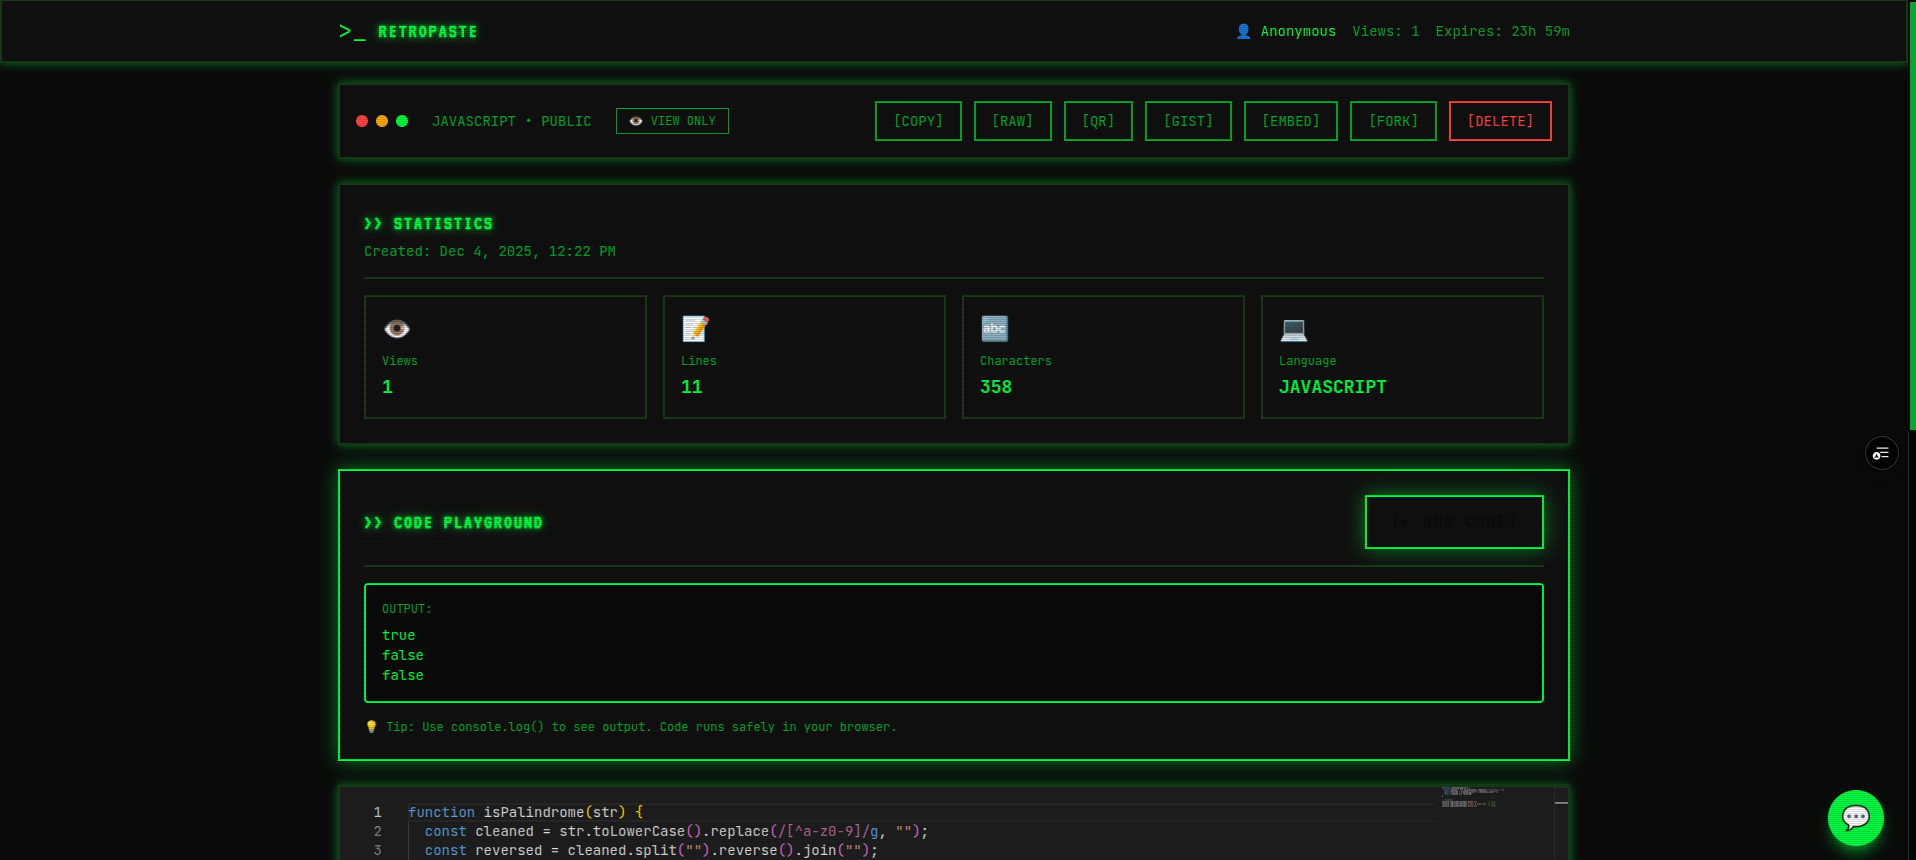Click the Created date text
This screenshot has height=860, width=1916.
coord(490,251)
